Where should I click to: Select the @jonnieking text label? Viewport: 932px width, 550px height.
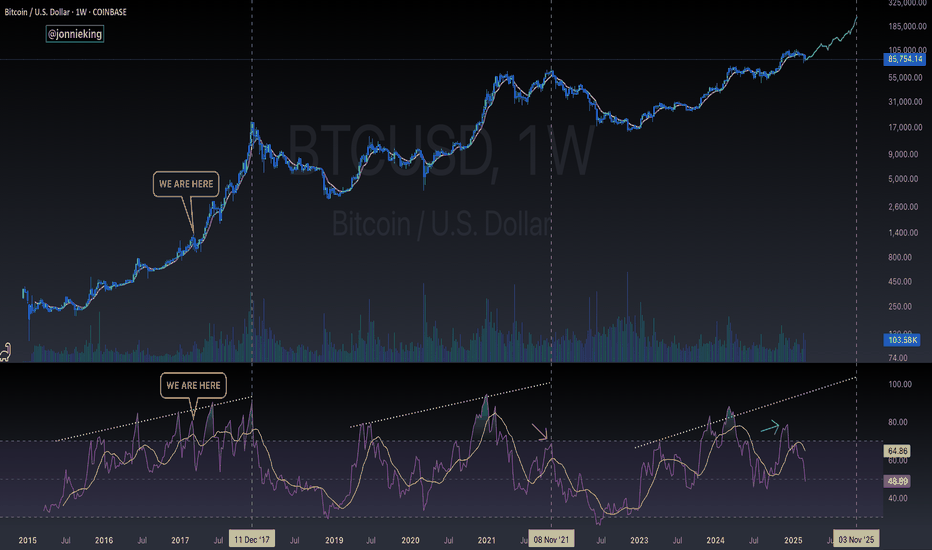(x=75, y=34)
